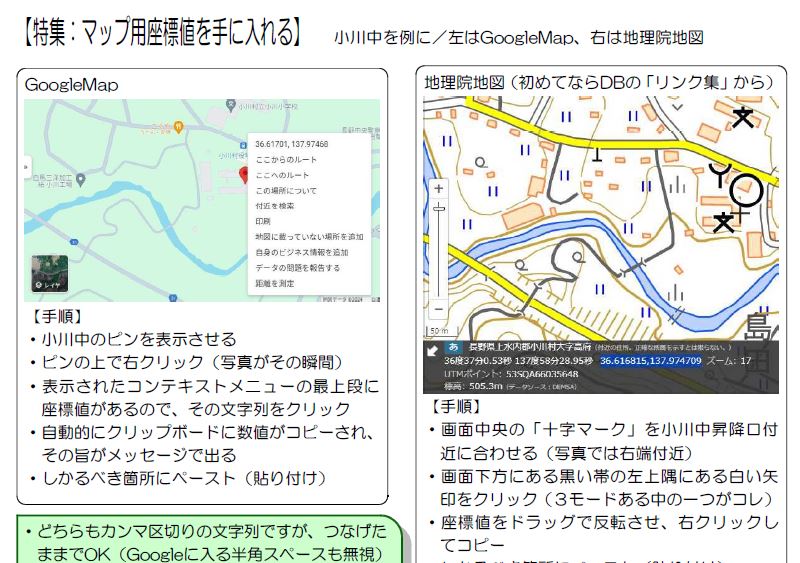Viewport: 800px width, 563px height.
Task: Click the orange restaurant marker on Google map
Action: click(x=178, y=127)
